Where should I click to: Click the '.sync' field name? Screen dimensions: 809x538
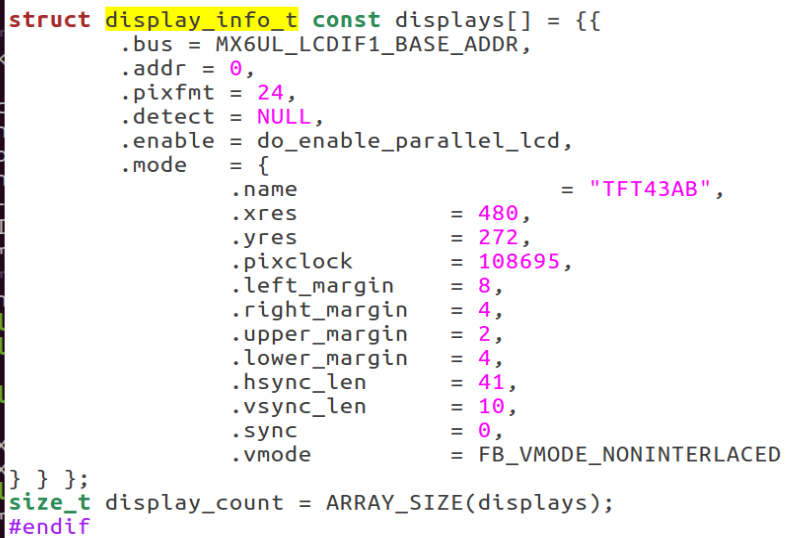(x=264, y=431)
